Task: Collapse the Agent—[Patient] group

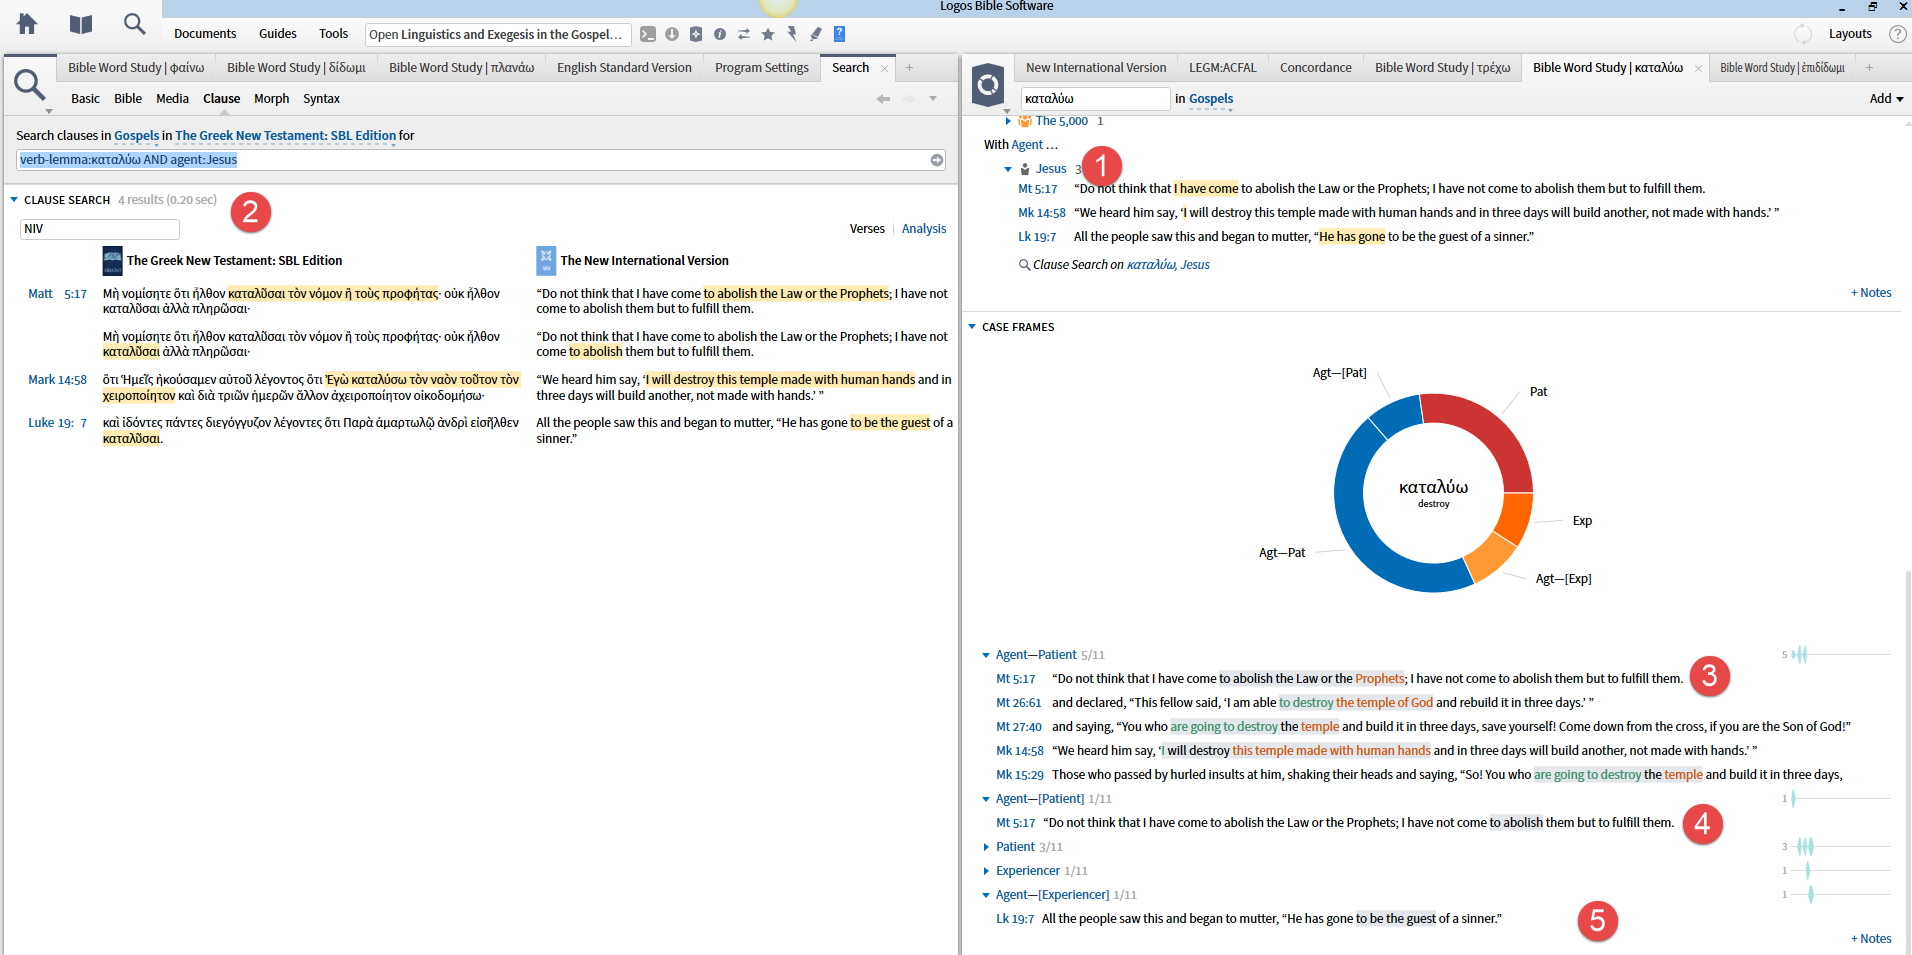Action: (986, 799)
